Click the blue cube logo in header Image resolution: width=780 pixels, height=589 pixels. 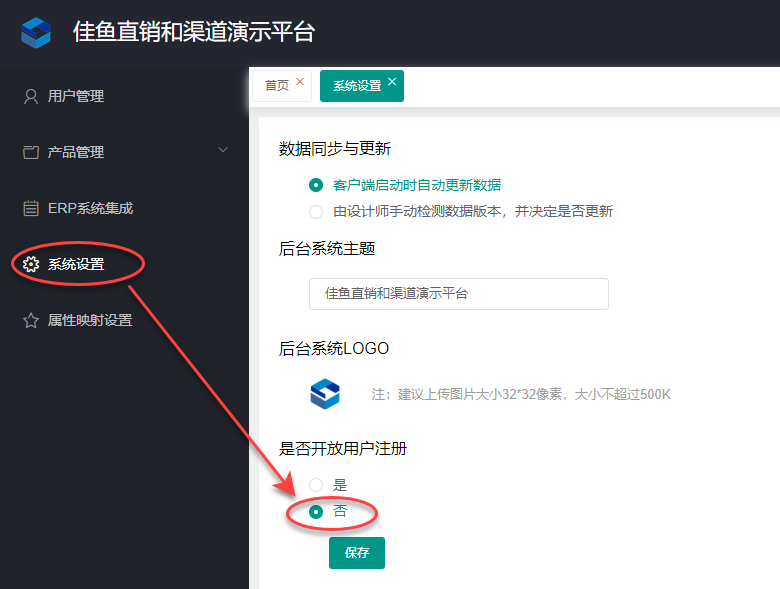(x=36, y=33)
